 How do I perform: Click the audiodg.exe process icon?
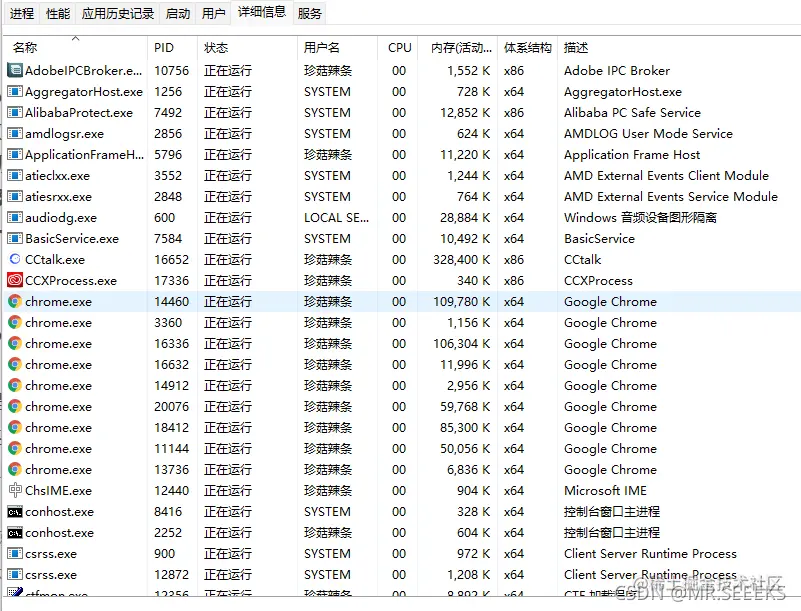[x=15, y=217]
